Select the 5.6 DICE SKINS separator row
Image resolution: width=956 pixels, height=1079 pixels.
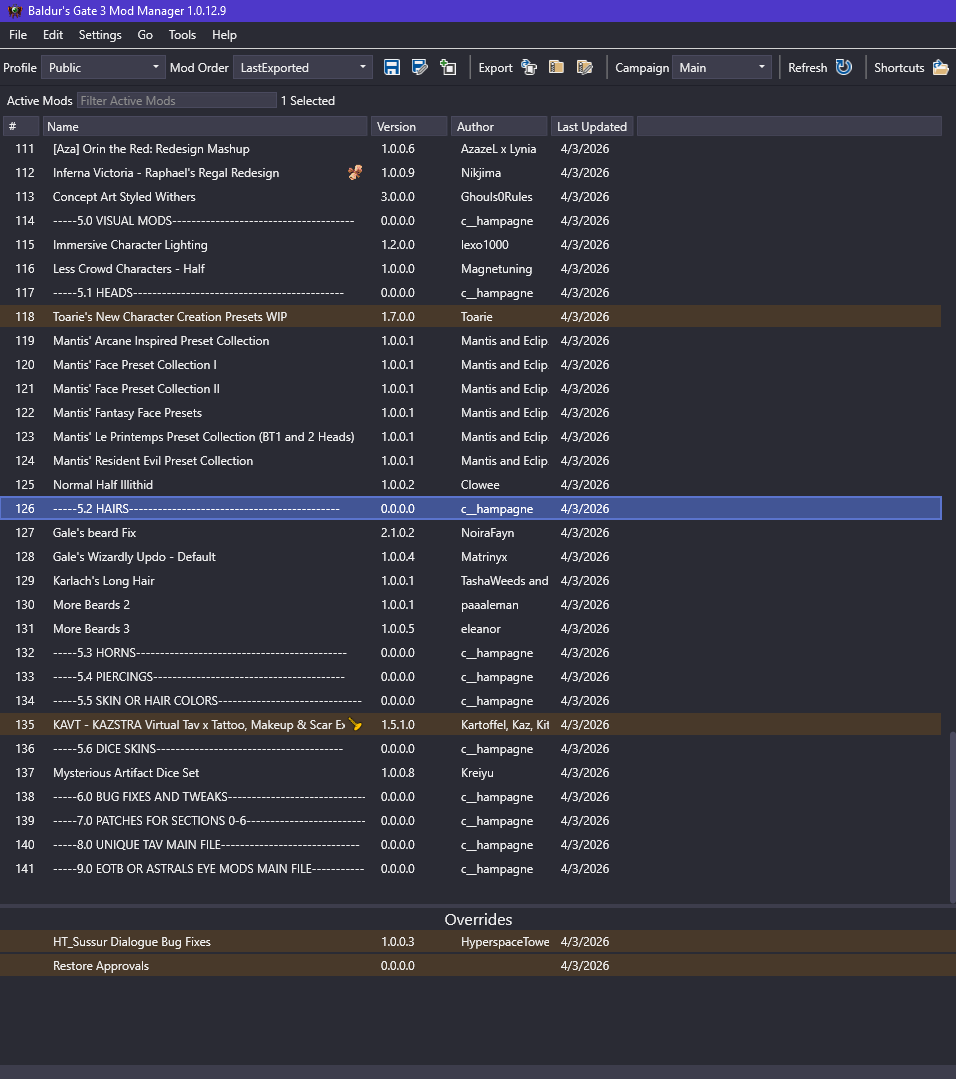tap(471, 749)
